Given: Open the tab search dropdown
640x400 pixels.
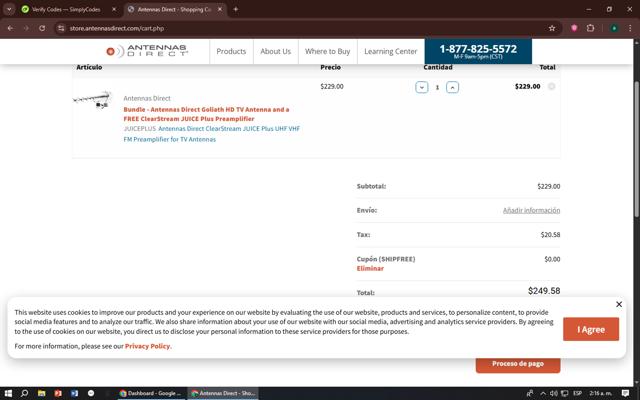Looking at the screenshot, I should (x=9, y=9).
